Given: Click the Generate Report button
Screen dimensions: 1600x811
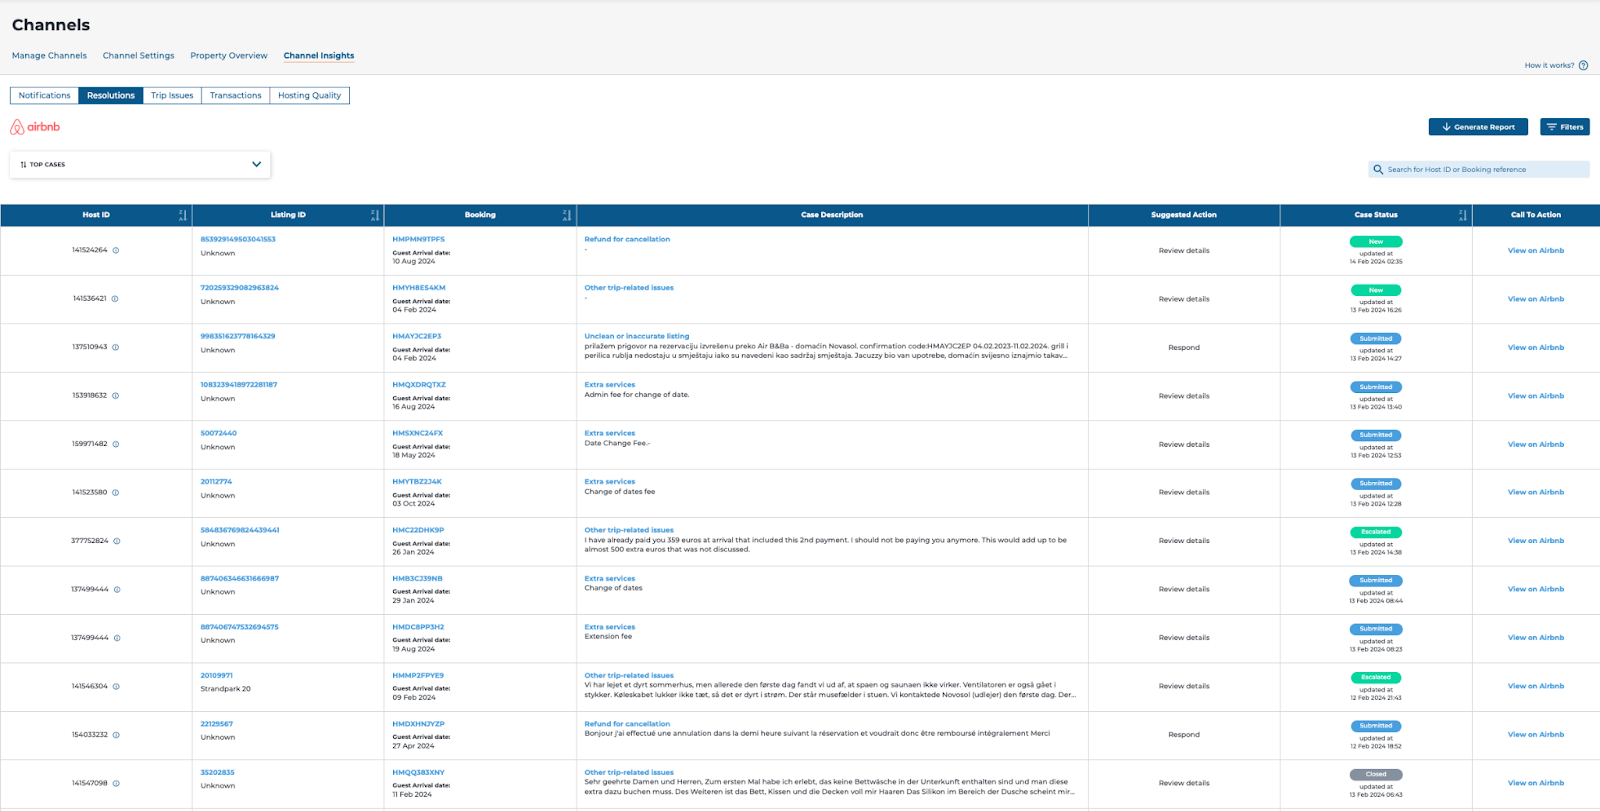Looking at the screenshot, I should tap(1477, 127).
